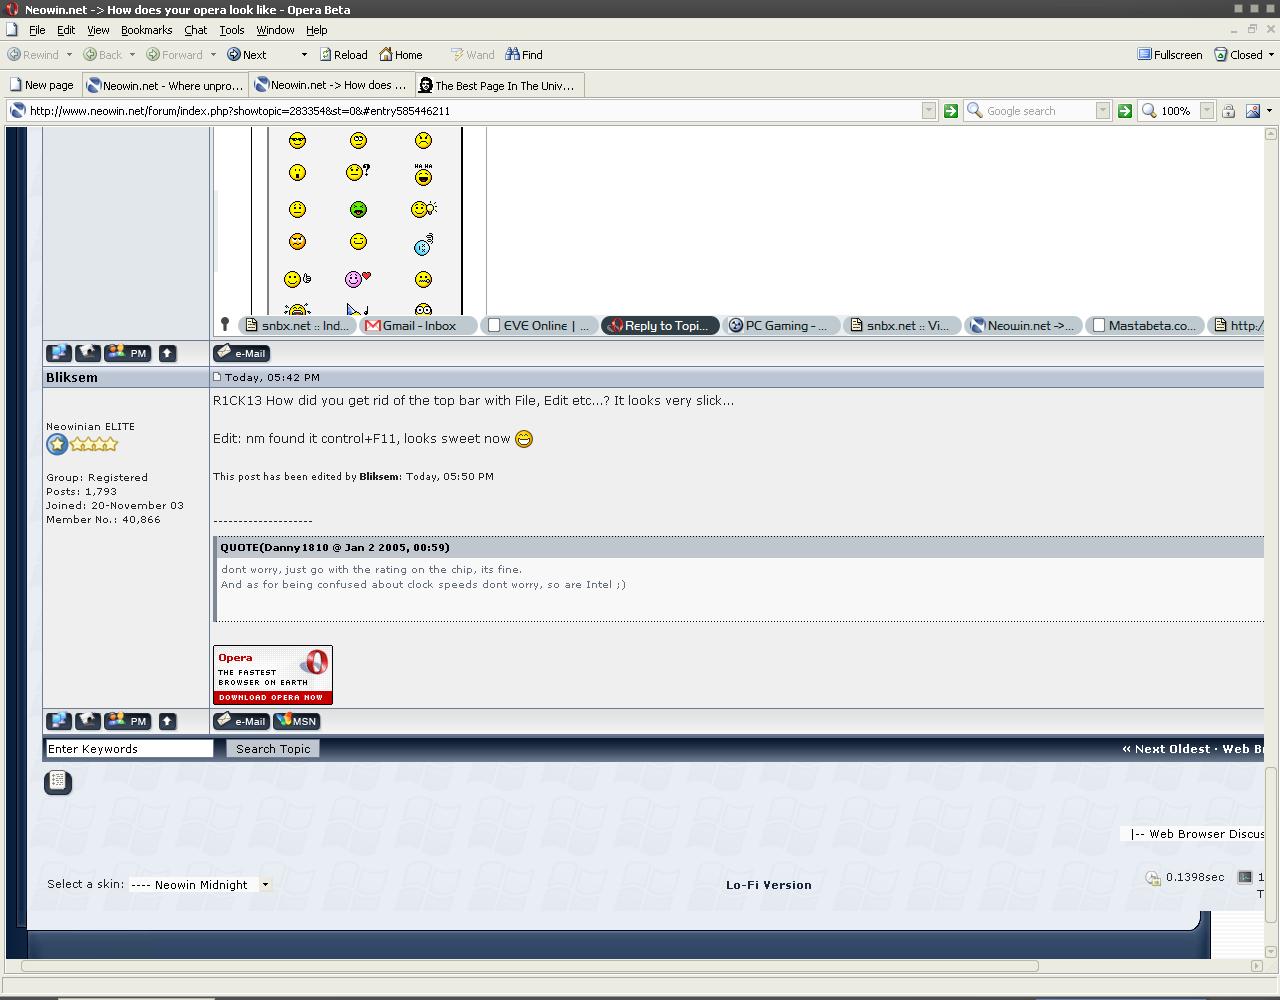1280x1000 pixels.
Task: Open the File menu
Action: click(37, 30)
